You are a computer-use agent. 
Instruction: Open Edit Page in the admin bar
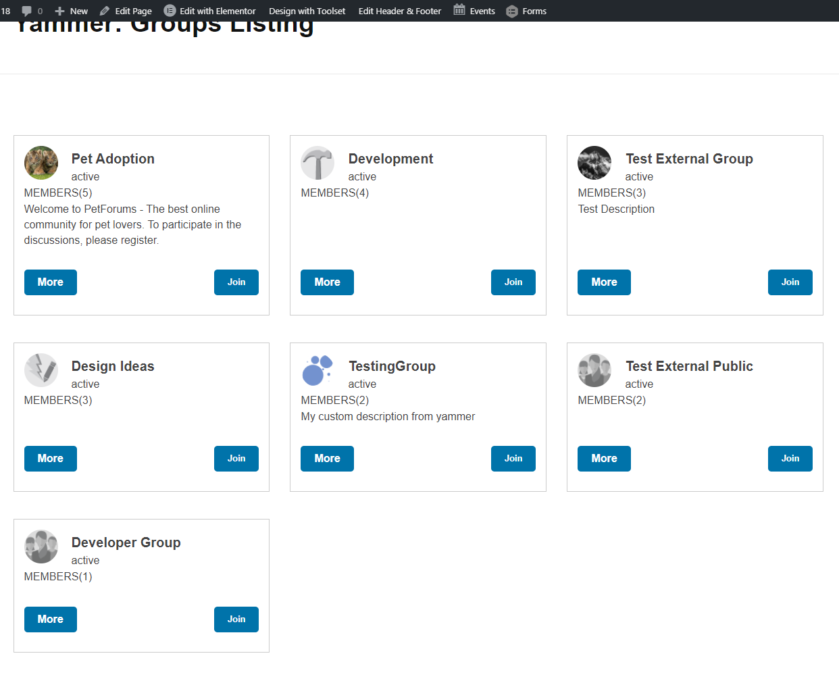click(x=126, y=11)
